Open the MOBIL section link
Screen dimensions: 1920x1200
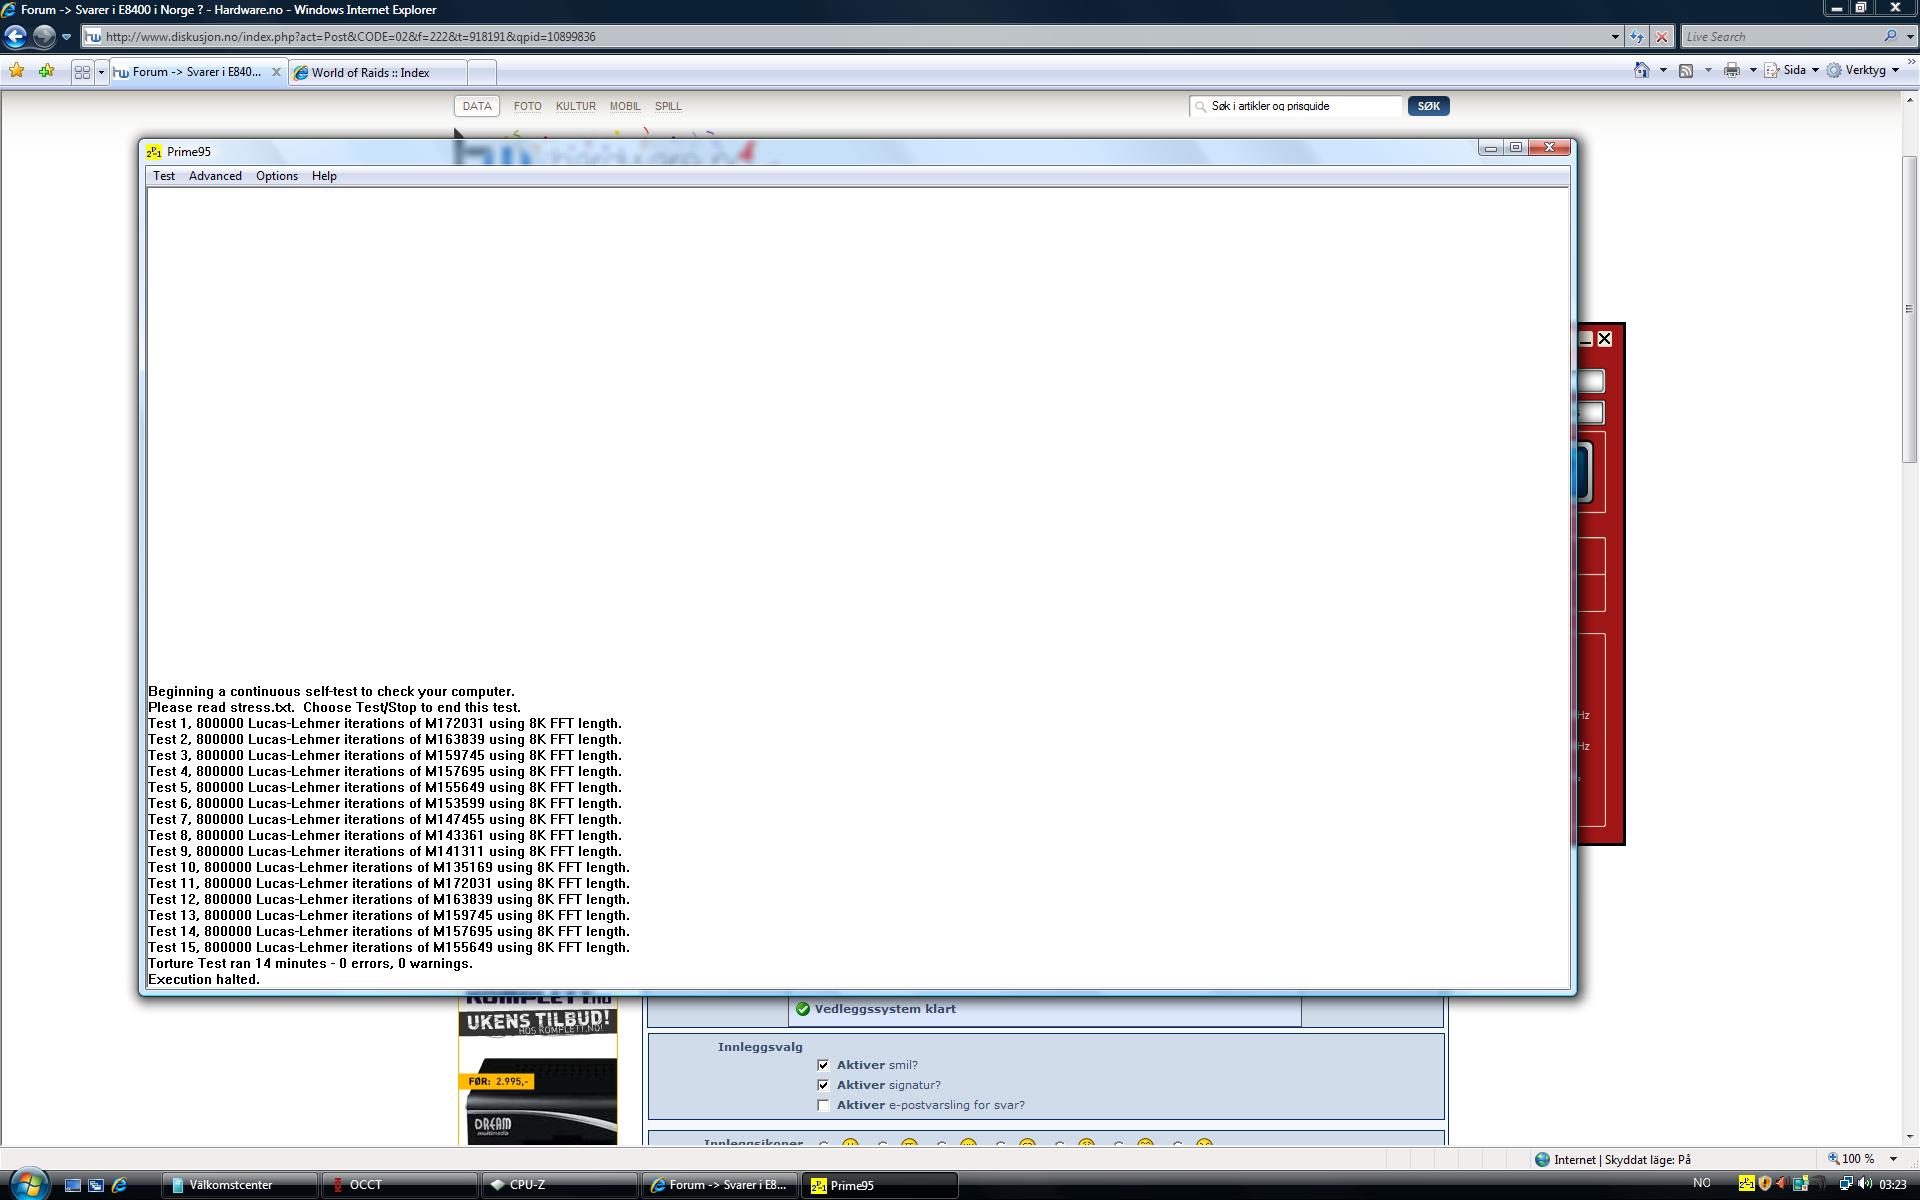click(x=625, y=106)
